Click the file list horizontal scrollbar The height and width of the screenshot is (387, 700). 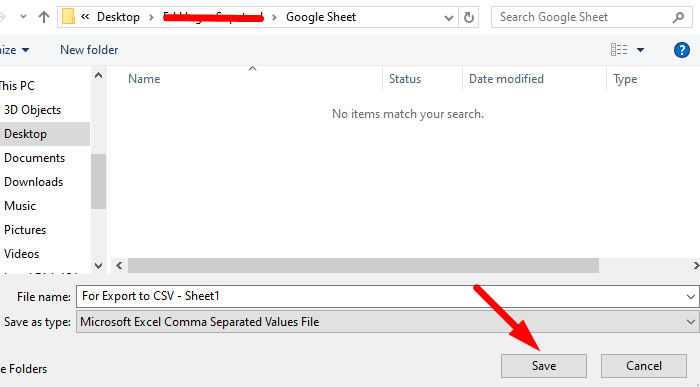click(x=363, y=266)
